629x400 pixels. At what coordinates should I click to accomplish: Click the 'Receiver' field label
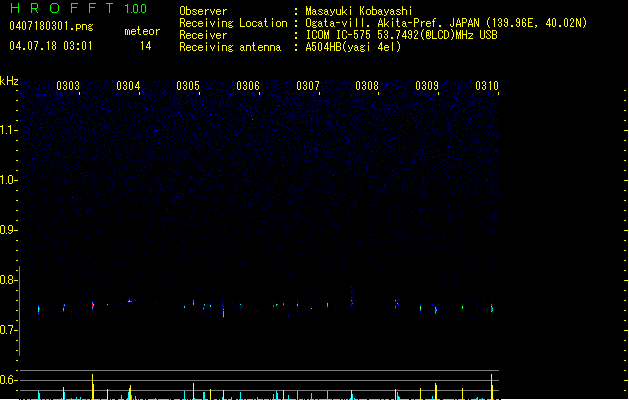[203, 35]
